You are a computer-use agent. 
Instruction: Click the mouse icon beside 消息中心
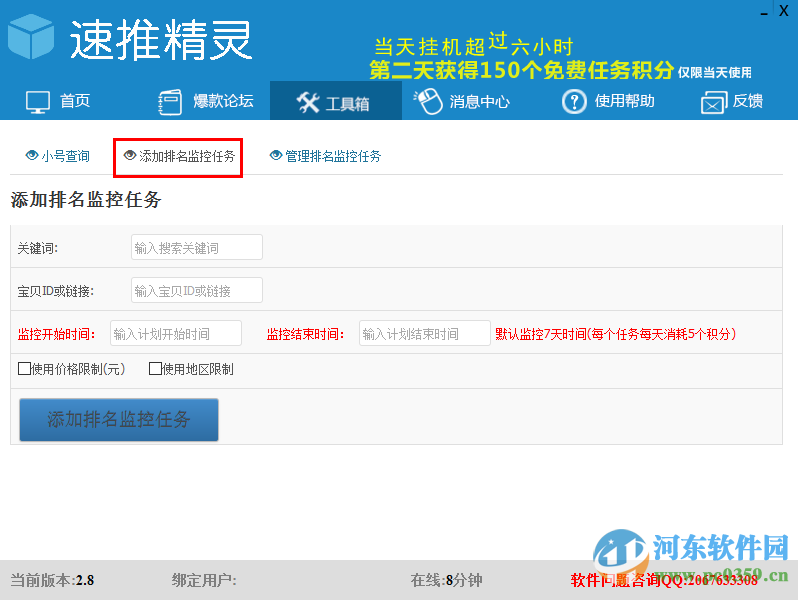click(x=428, y=101)
